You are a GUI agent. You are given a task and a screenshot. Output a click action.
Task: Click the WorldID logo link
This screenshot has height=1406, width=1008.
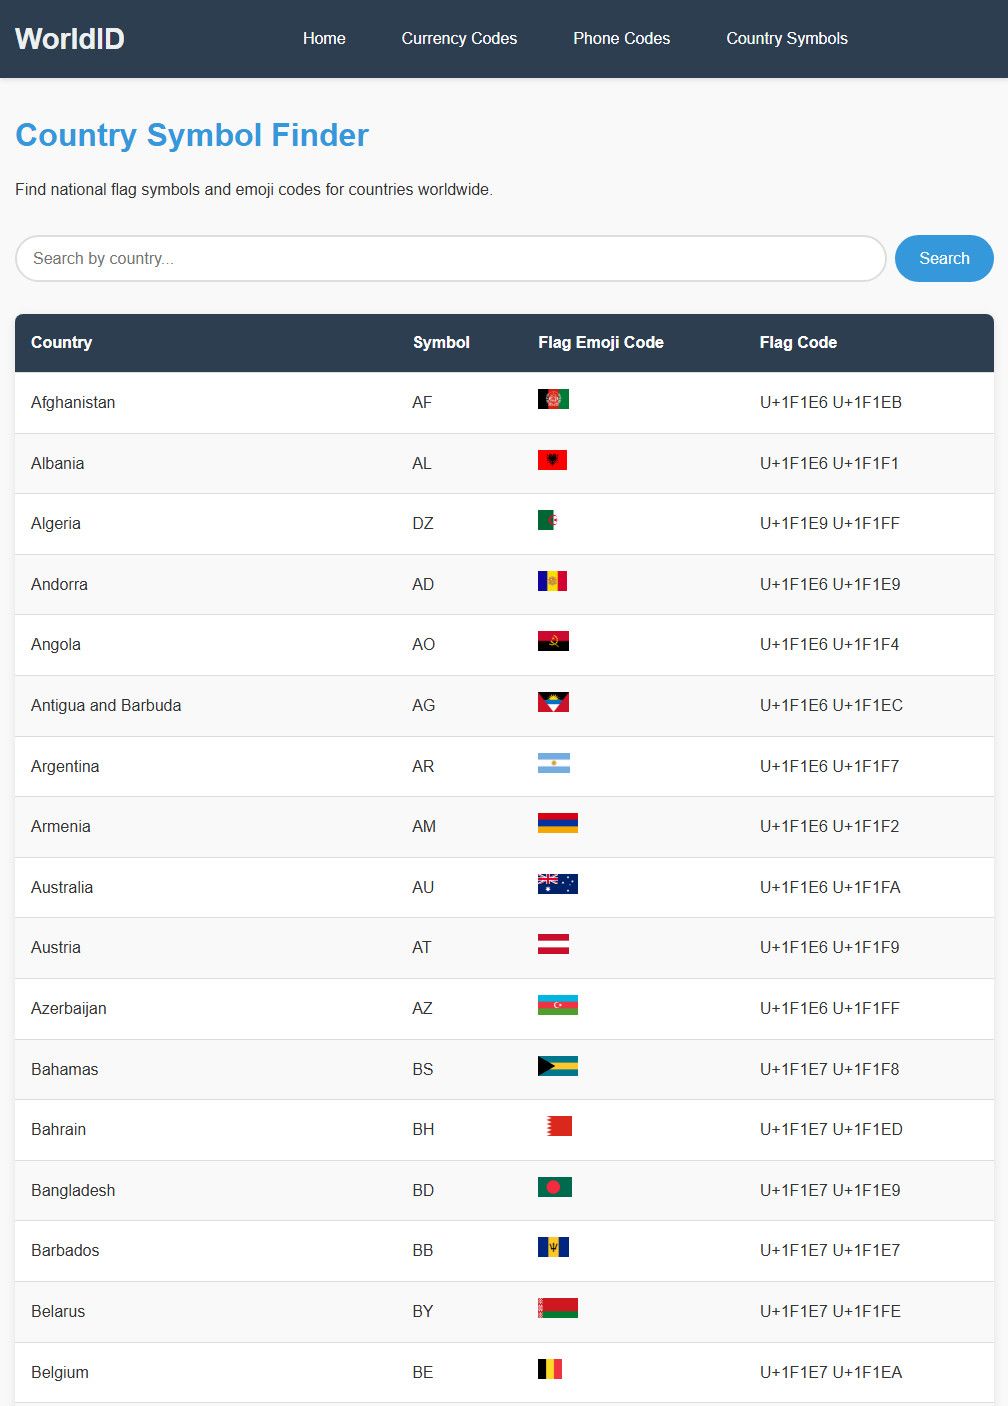pos(70,39)
